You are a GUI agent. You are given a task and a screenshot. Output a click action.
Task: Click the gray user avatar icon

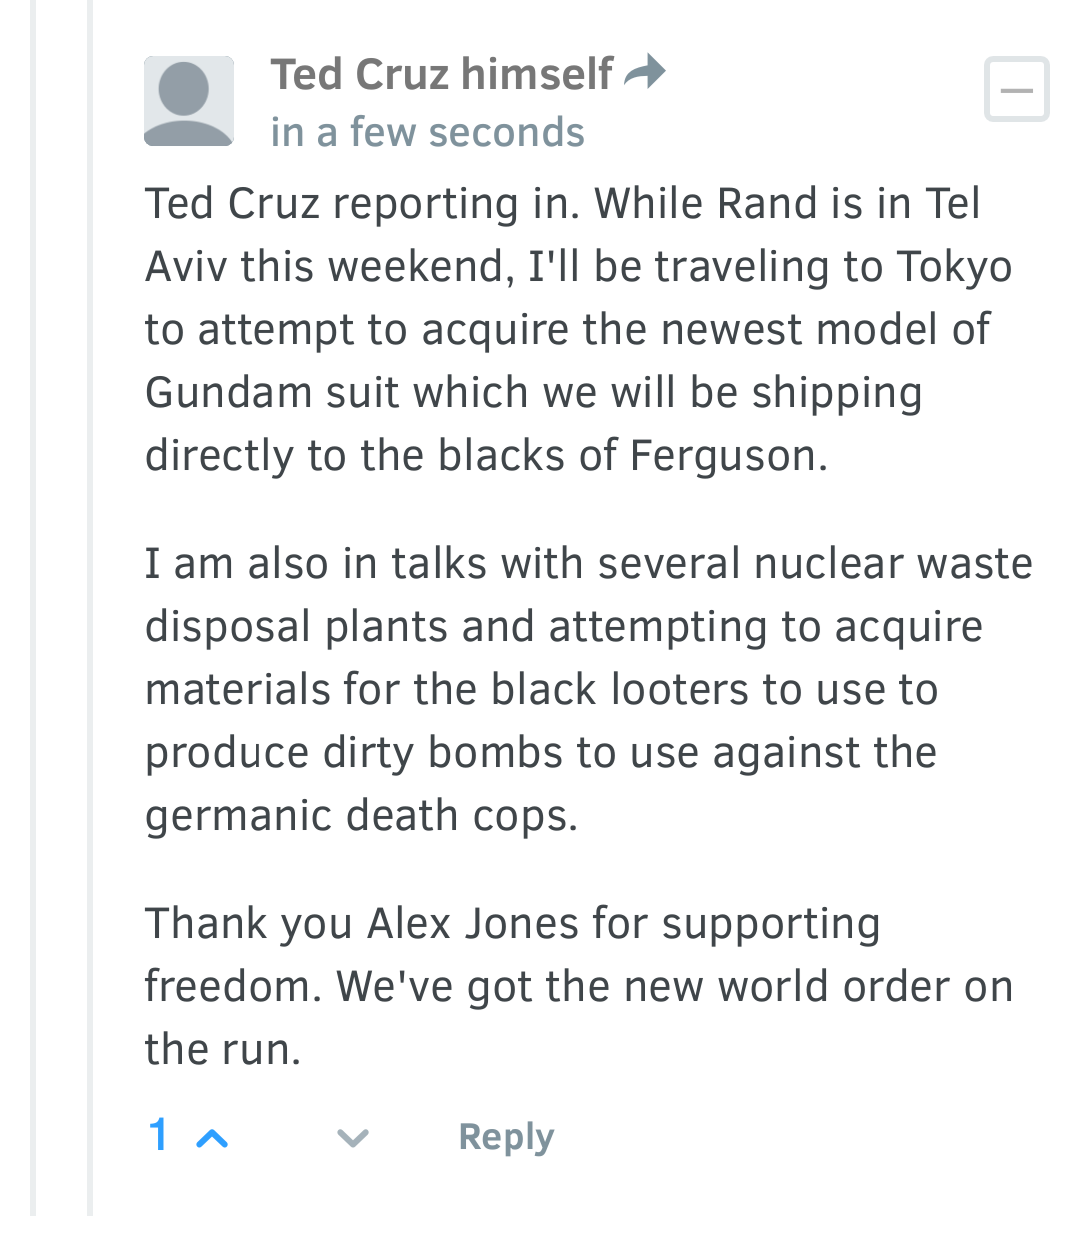pyautogui.click(x=189, y=101)
